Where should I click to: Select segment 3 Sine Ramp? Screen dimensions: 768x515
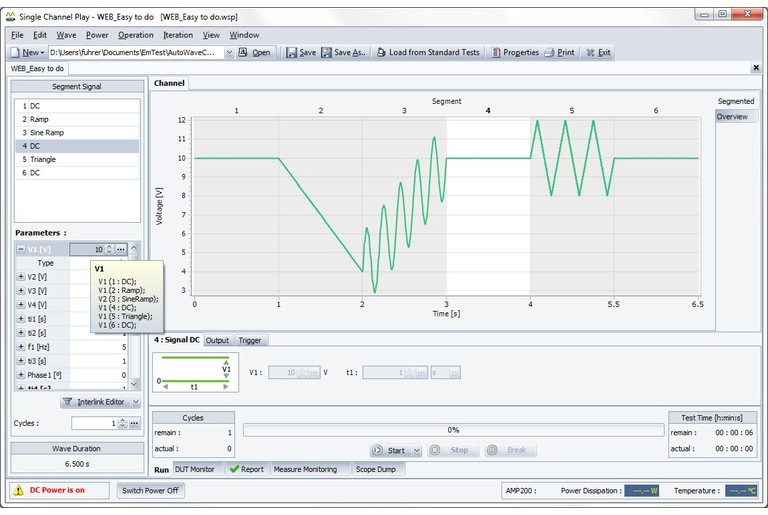coord(77,132)
